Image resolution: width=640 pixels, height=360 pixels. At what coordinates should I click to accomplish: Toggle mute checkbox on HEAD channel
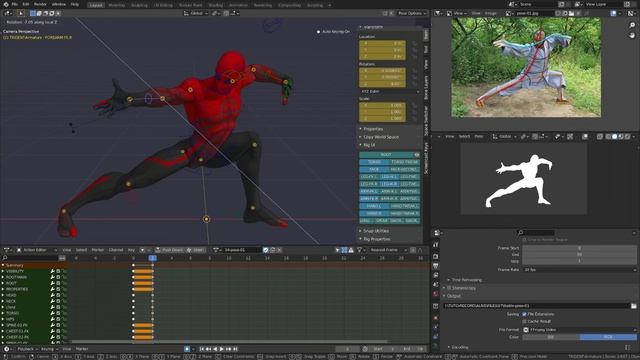tap(58, 295)
